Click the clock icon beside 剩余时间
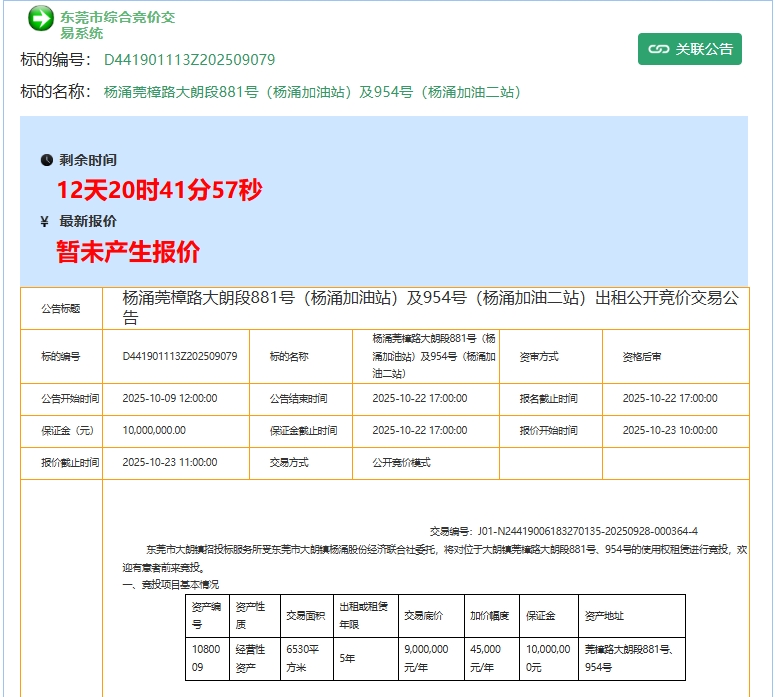 [x=46, y=160]
